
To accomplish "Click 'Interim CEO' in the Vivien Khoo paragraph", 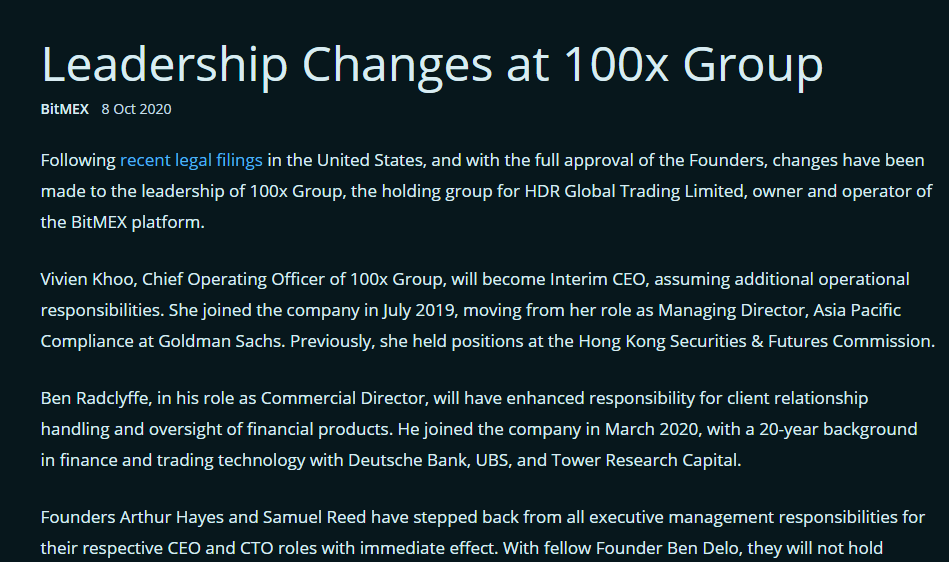I will pyautogui.click(x=599, y=279).
